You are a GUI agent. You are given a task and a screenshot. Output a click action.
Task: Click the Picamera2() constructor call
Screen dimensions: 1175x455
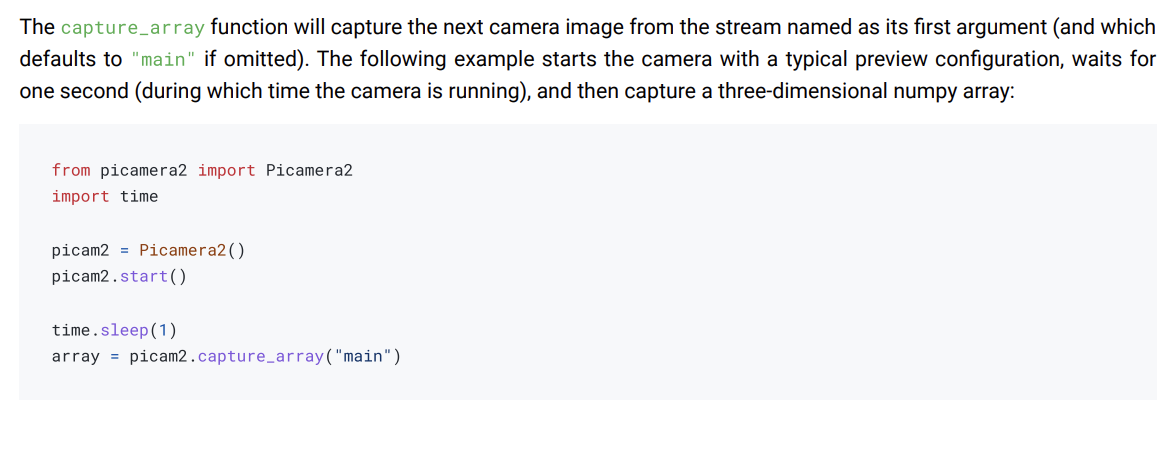coord(191,249)
